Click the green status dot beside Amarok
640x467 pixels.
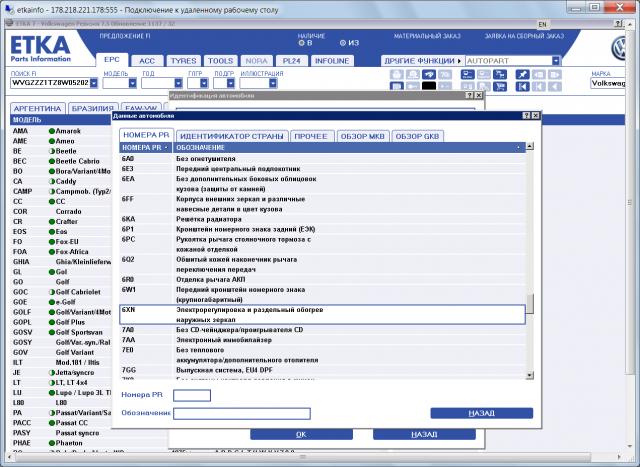tap(51, 131)
